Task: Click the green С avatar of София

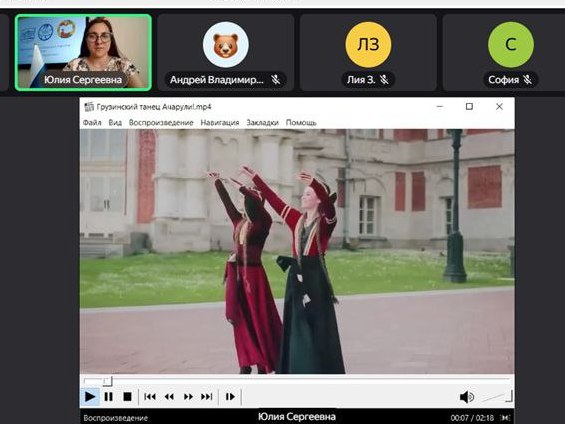Action: [511, 45]
